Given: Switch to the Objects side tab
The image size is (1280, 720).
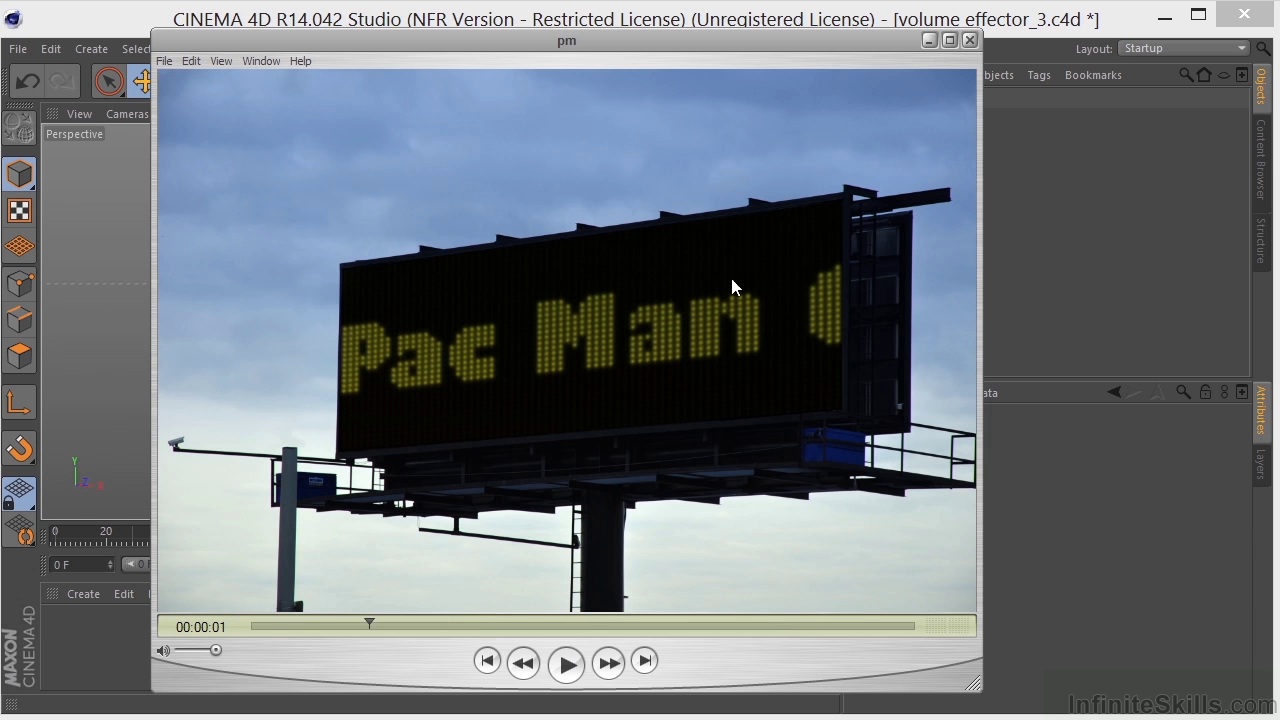Looking at the screenshot, I should [1261, 86].
